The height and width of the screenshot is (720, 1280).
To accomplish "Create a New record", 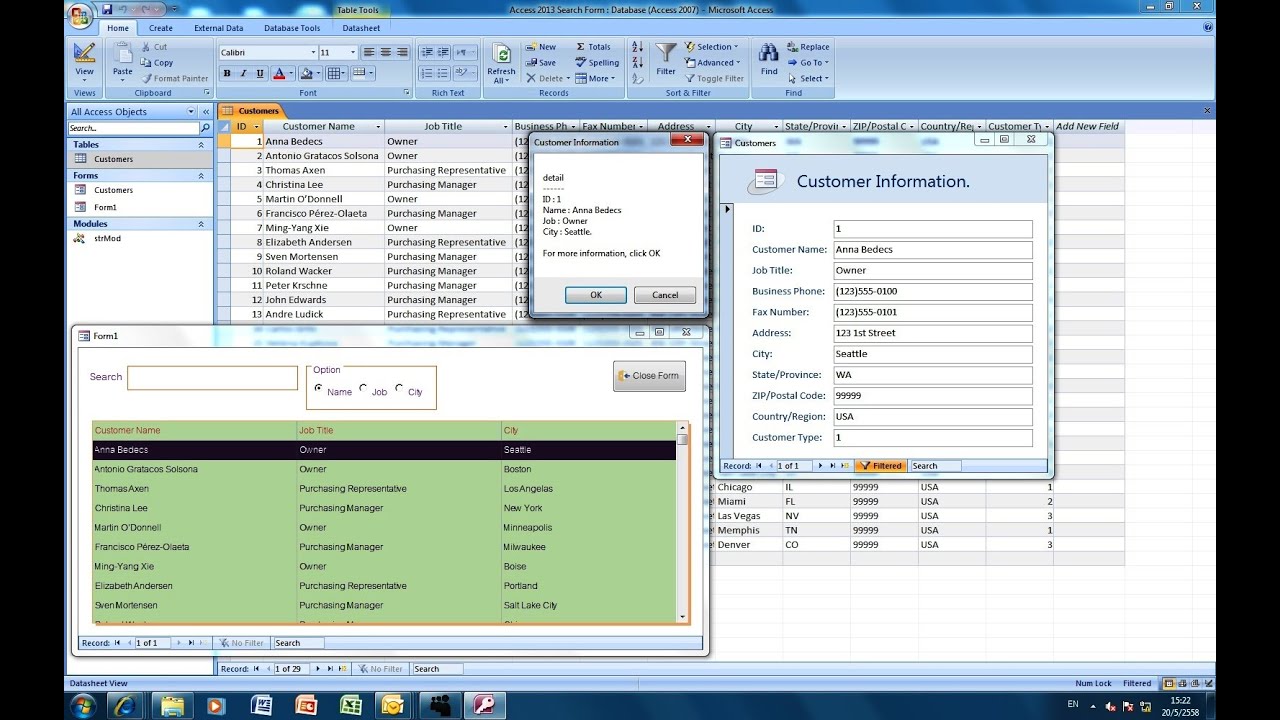I will (540, 47).
